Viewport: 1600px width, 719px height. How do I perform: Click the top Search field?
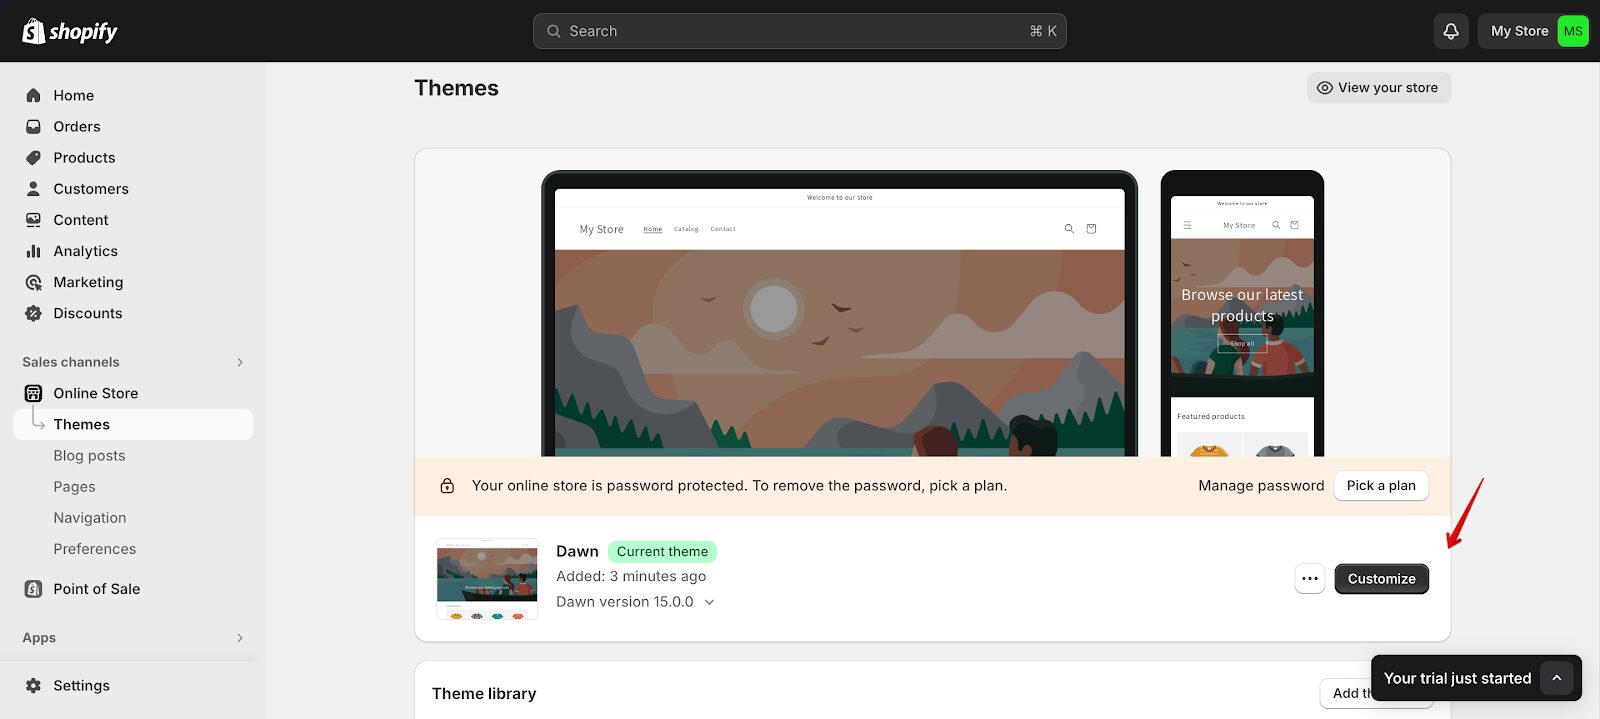[x=799, y=31]
